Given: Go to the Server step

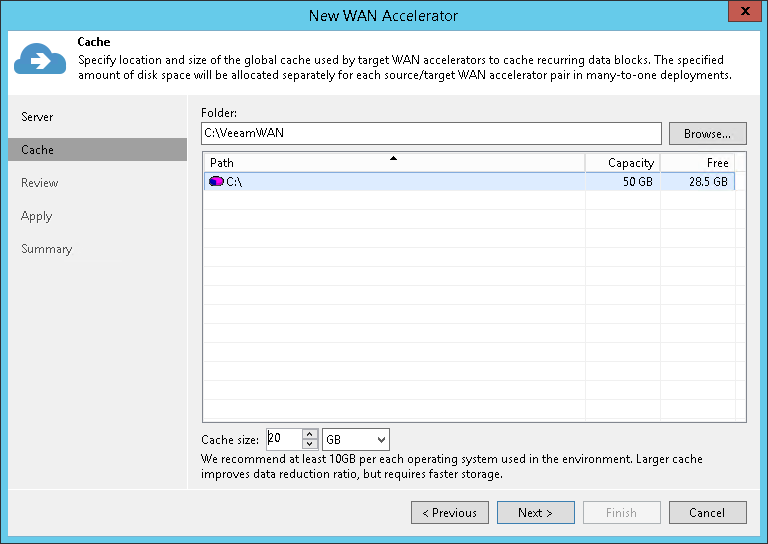Looking at the screenshot, I should pos(37,117).
